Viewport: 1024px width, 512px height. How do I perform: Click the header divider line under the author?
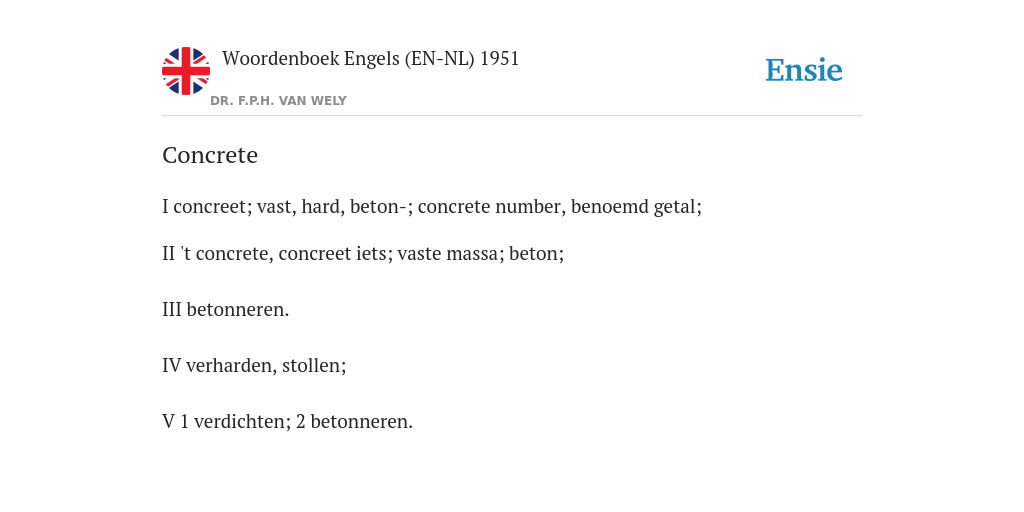coord(512,116)
